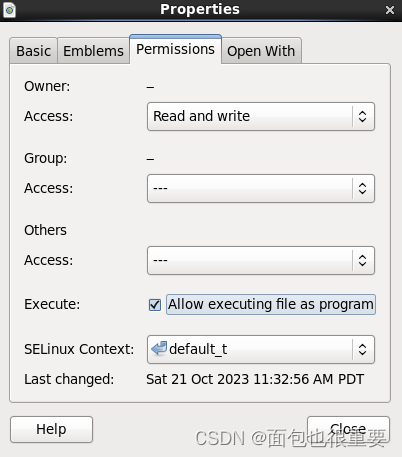402x457 pixels.
Task: Open the Group access dropdown
Action: pos(261,188)
